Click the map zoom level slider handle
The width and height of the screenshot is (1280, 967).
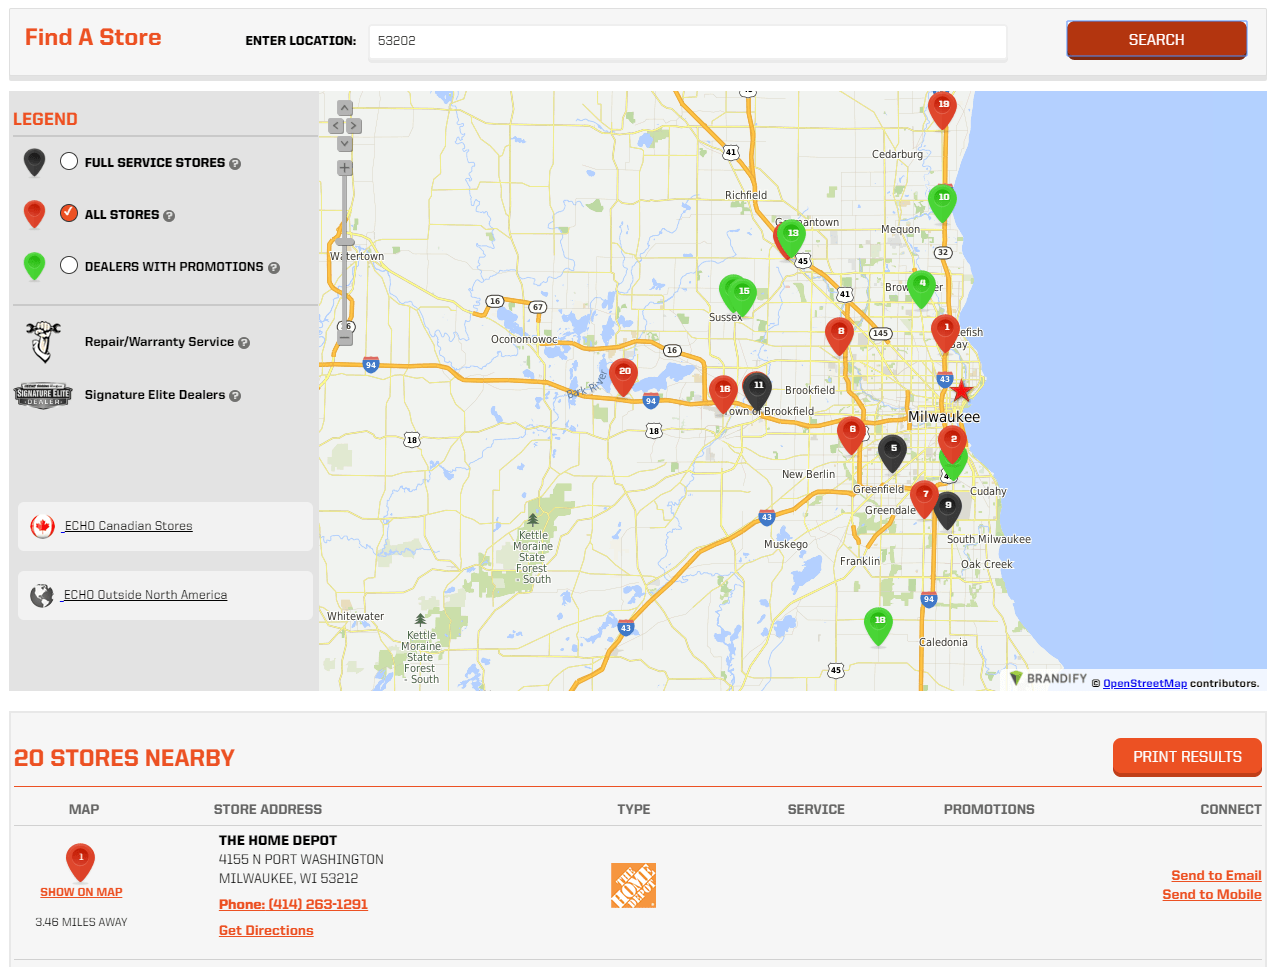click(x=344, y=243)
